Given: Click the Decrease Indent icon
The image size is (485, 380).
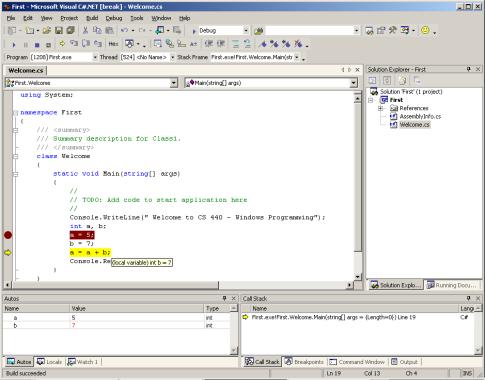Looking at the screenshot, I should click(x=209, y=44).
